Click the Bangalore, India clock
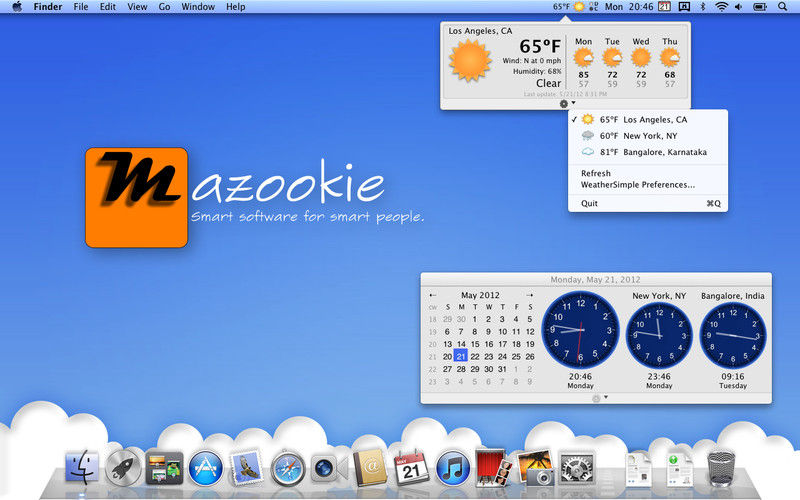This screenshot has height=500, width=800. (733, 336)
